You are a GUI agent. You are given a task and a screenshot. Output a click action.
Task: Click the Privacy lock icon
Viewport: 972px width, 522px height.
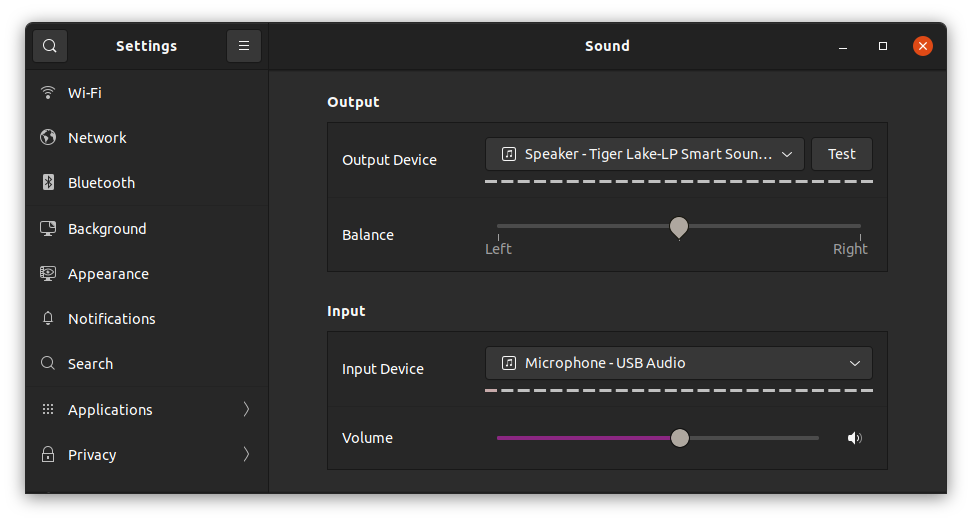click(x=48, y=455)
